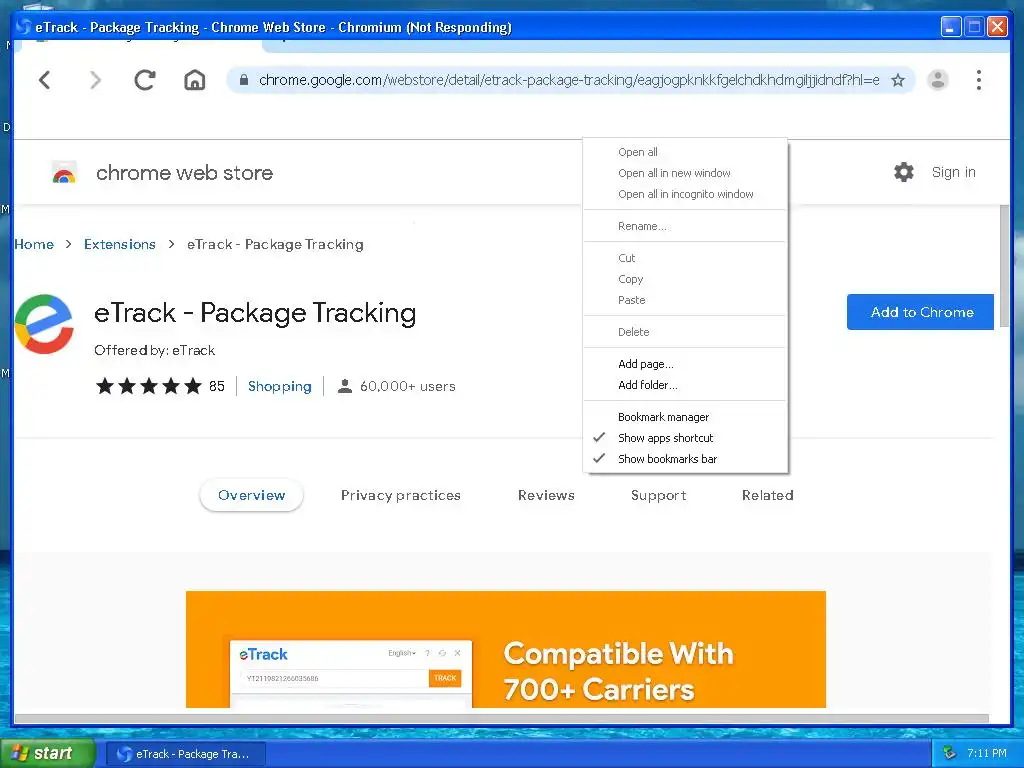Follow the Home breadcrumb link
Image resolution: width=1024 pixels, height=768 pixels.
click(34, 244)
